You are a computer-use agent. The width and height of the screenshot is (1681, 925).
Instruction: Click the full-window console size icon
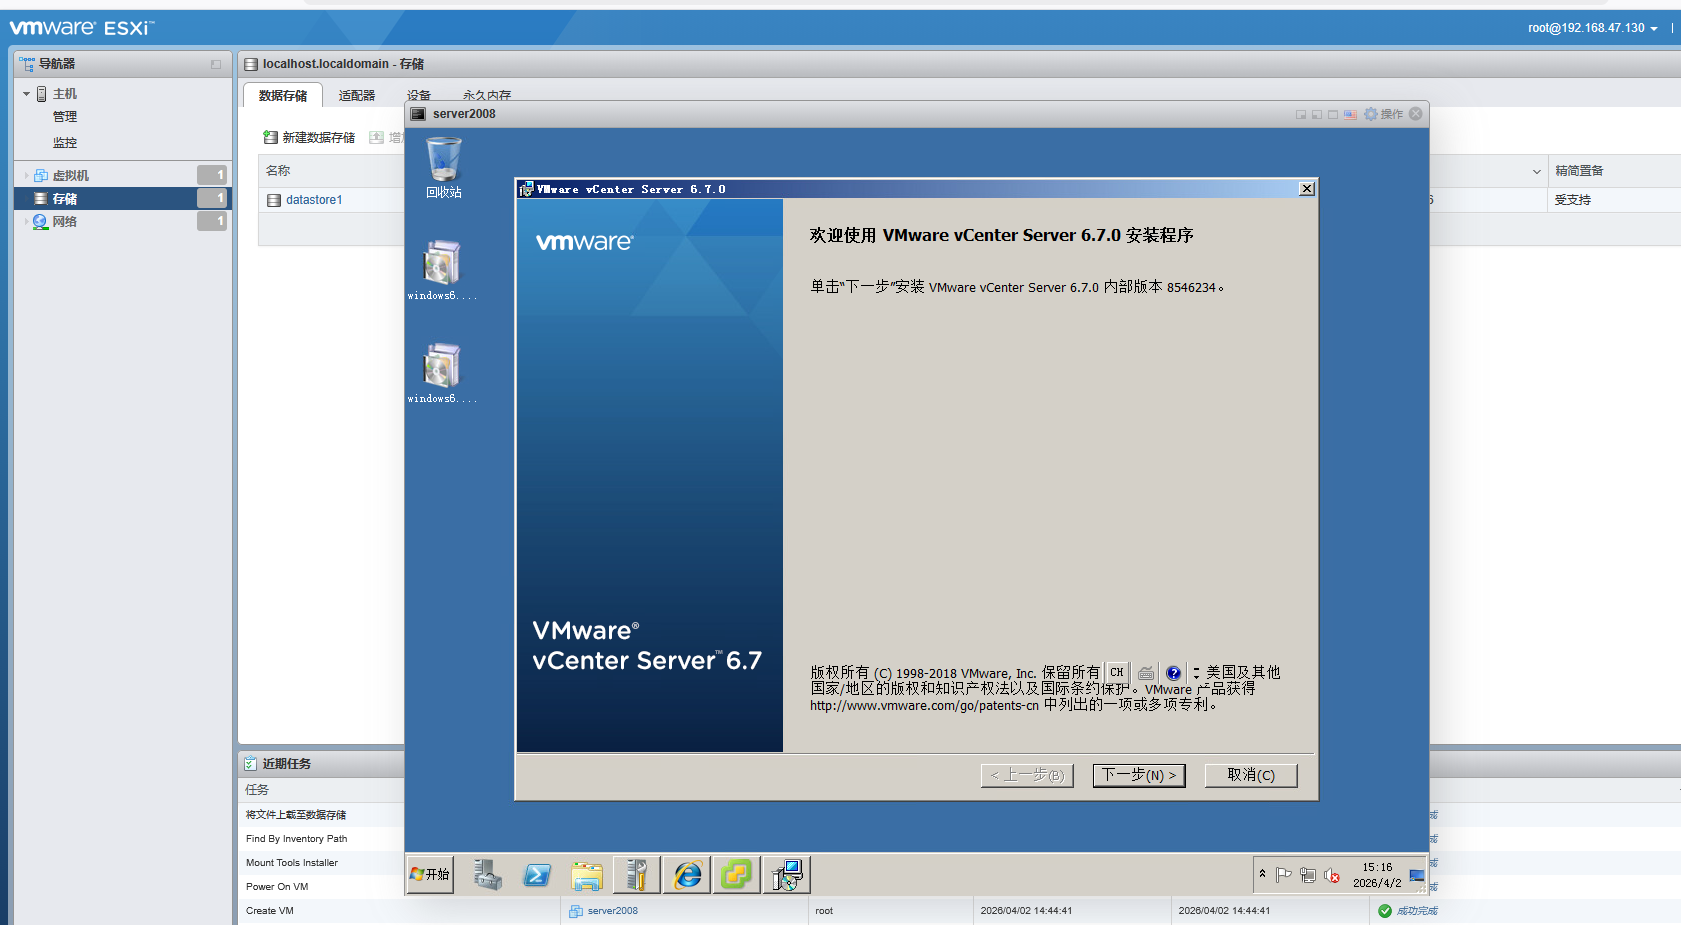point(1333,114)
